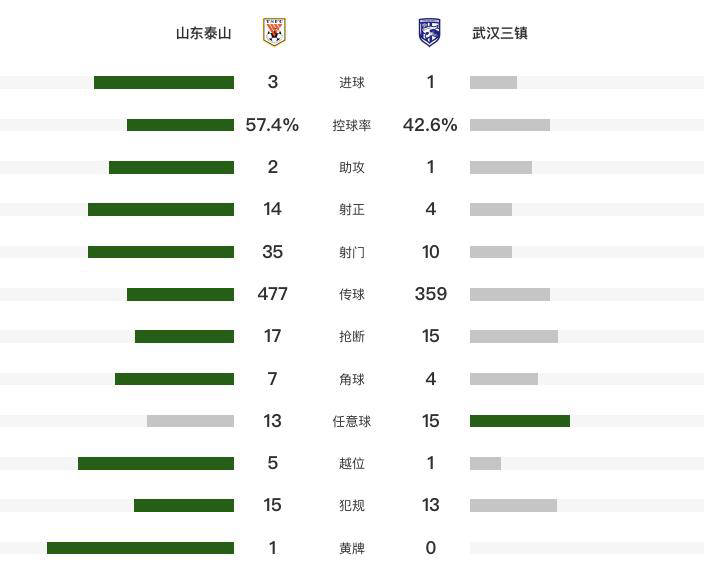Screen dimensions: 709x576
Task: Click Wuhan's green 任意球 bar
Action: [520, 421]
